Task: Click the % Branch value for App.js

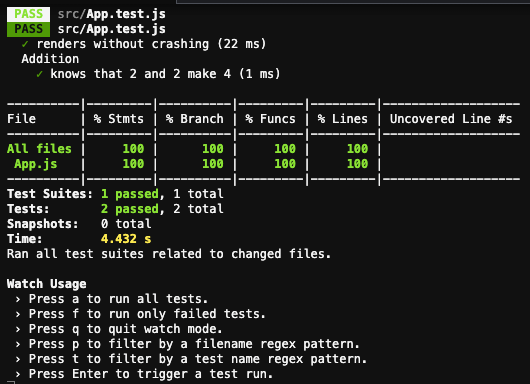Action: click(x=213, y=164)
